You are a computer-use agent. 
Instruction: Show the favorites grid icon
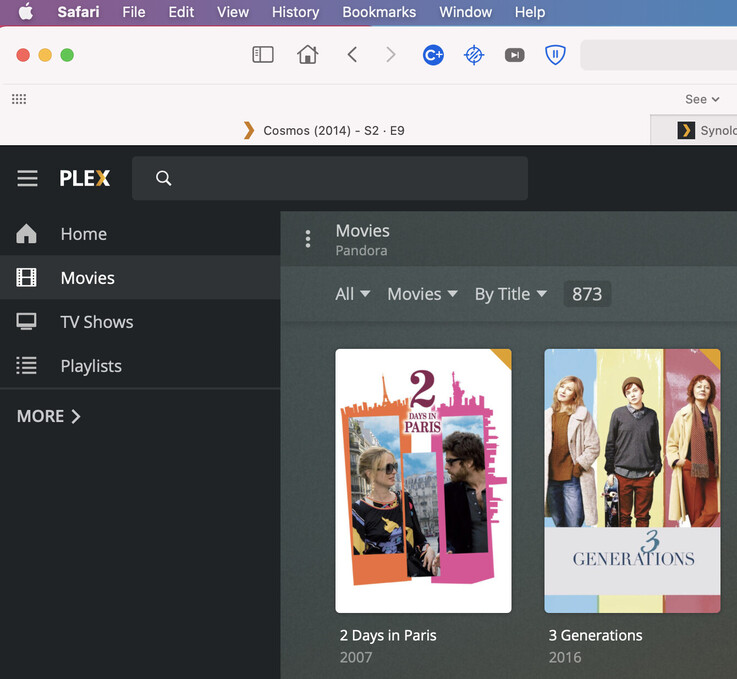coord(19,99)
